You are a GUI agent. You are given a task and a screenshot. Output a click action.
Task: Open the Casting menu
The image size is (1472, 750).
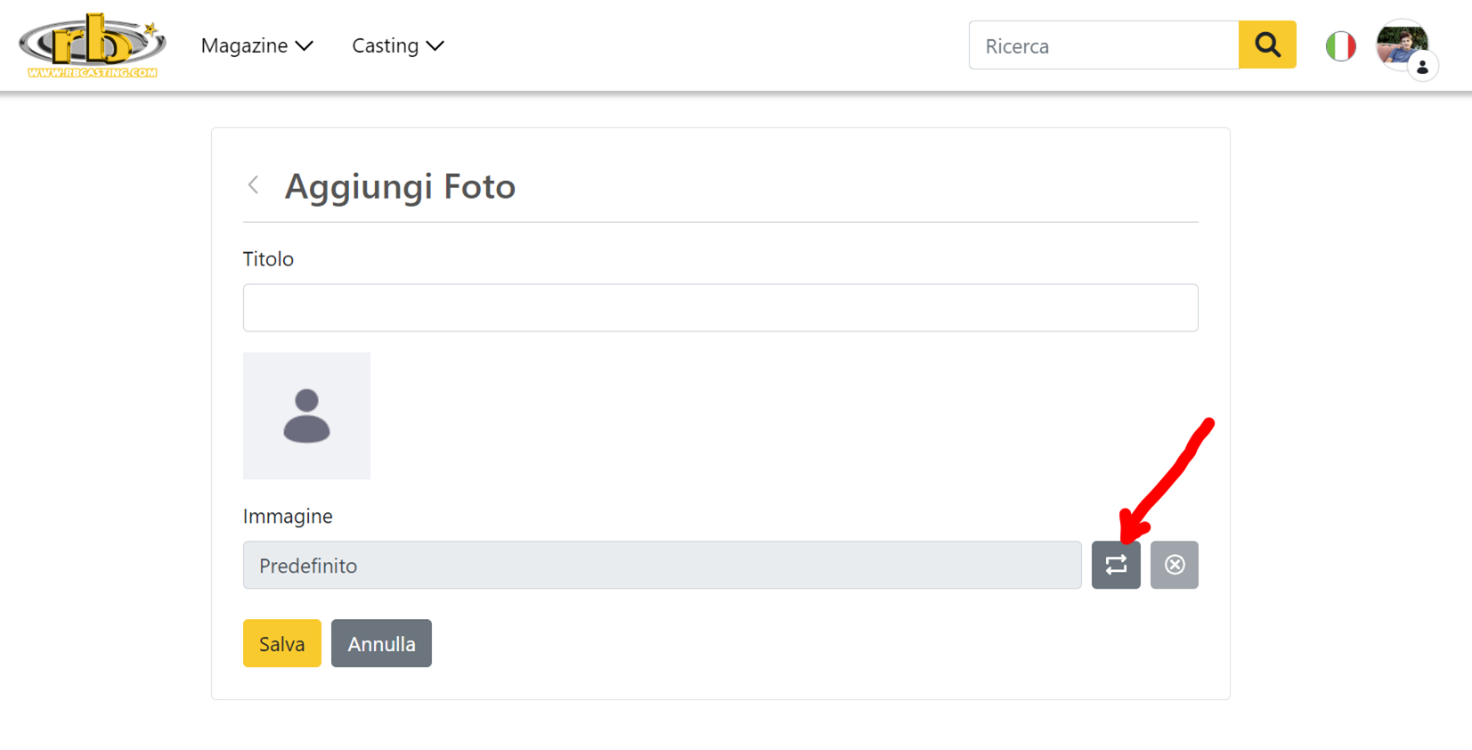point(398,46)
